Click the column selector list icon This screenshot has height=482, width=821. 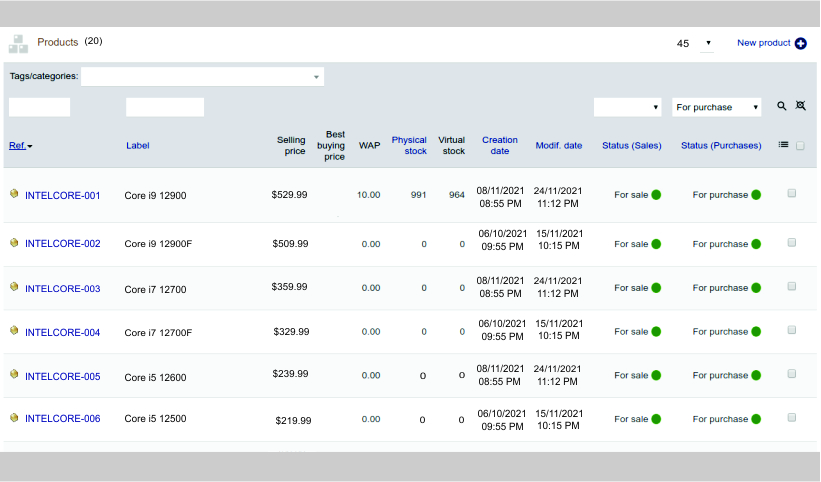point(784,145)
